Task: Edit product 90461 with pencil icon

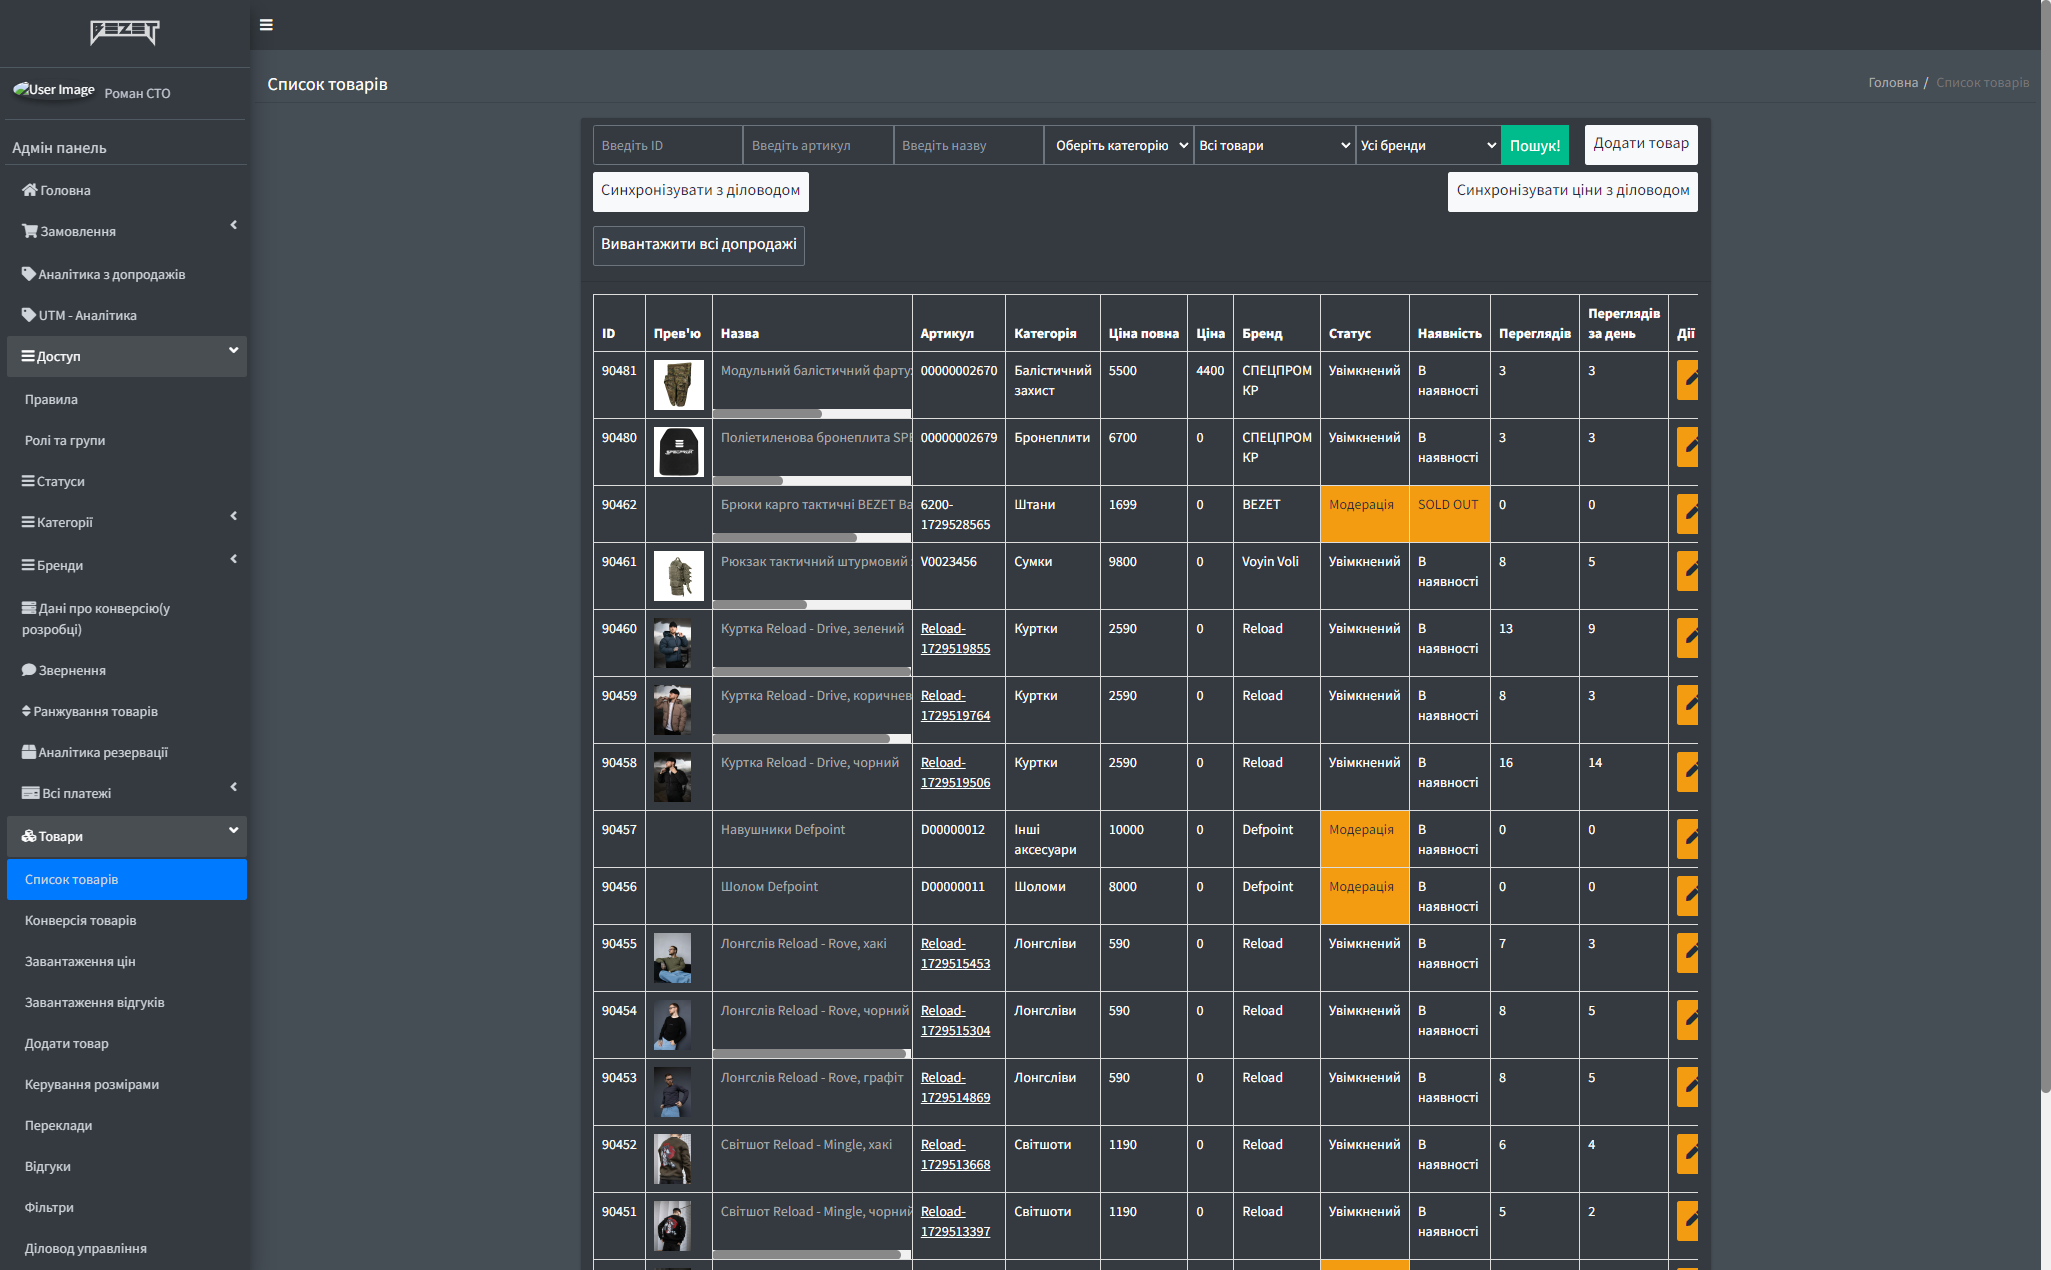Action: (x=1687, y=571)
